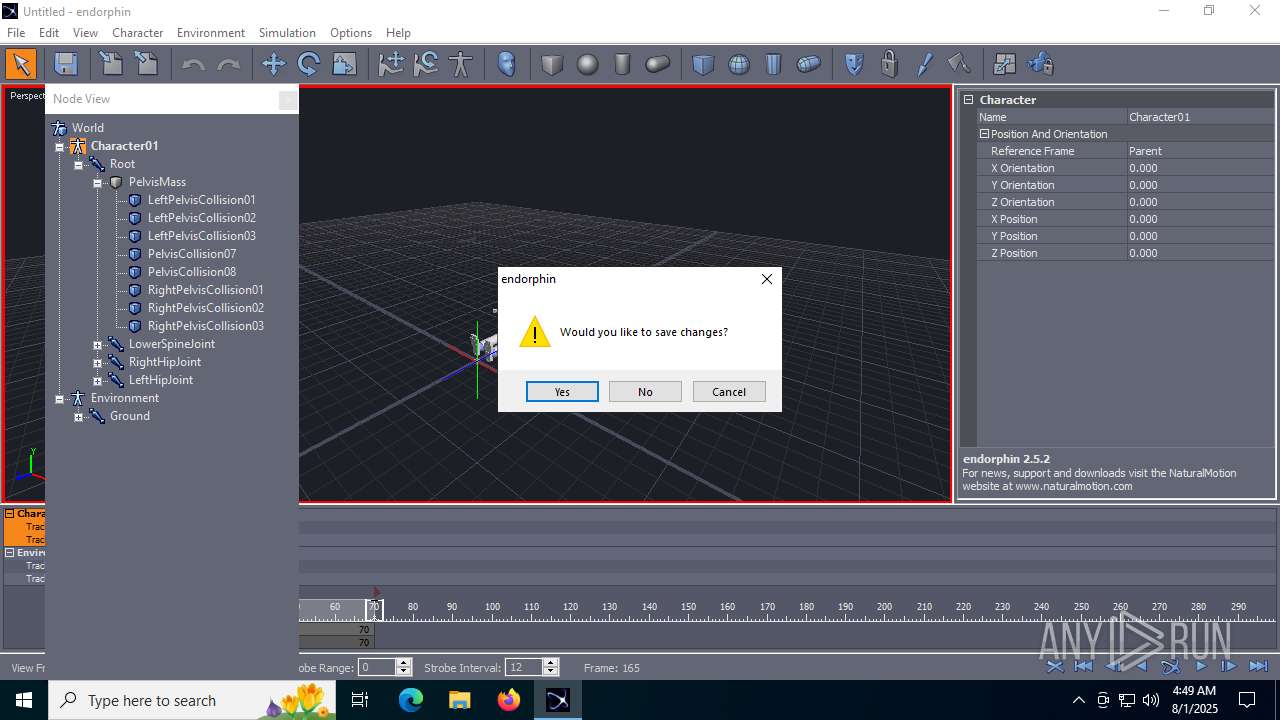
Task: Close the Node View panel
Action: [x=287, y=99]
